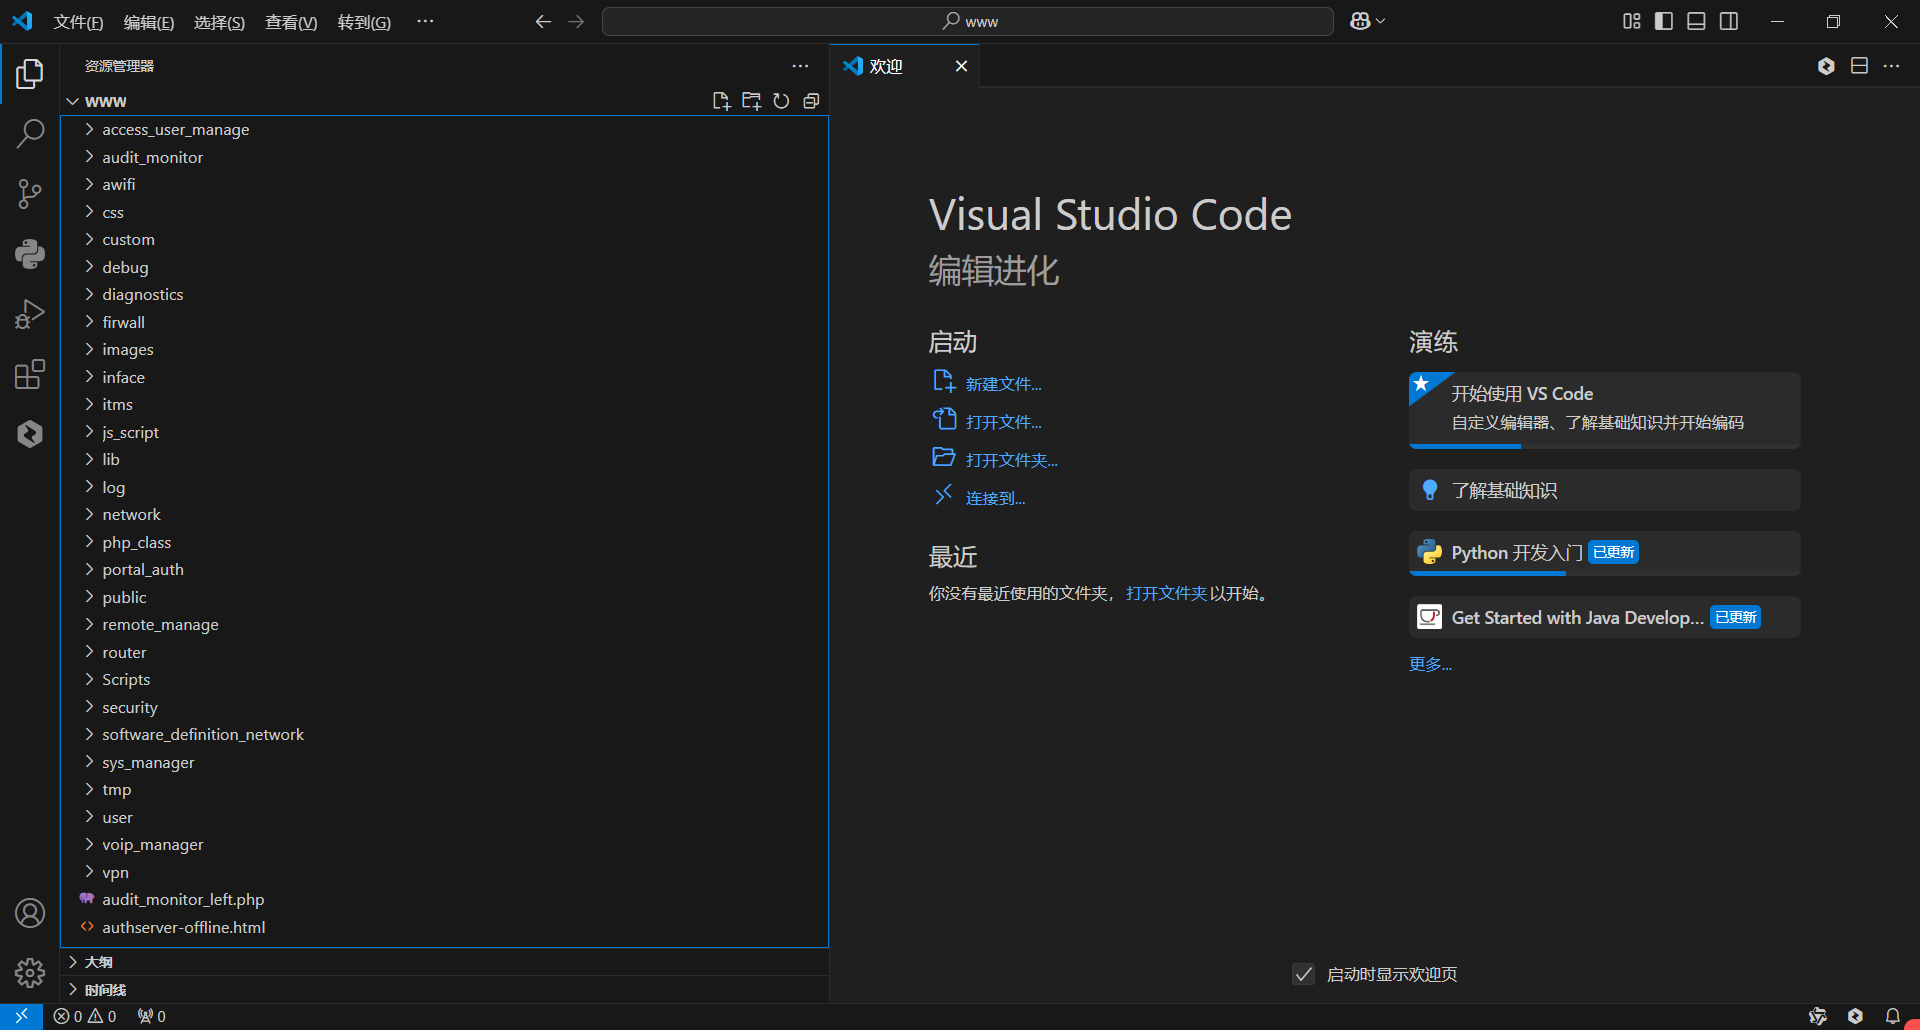Image resolution: width=1920 pixels, height=1030 pixels.
Task: Expand the software_definition_network folder
Action: [202, 734]
